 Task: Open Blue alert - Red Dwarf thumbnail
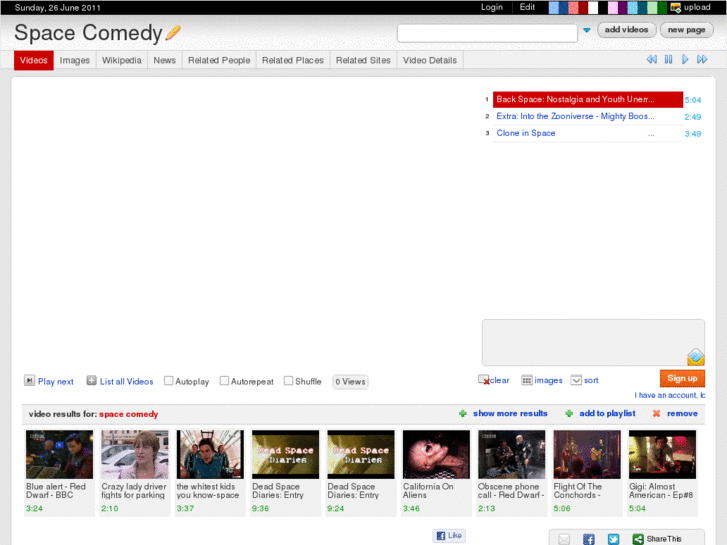tap(59, 454)
